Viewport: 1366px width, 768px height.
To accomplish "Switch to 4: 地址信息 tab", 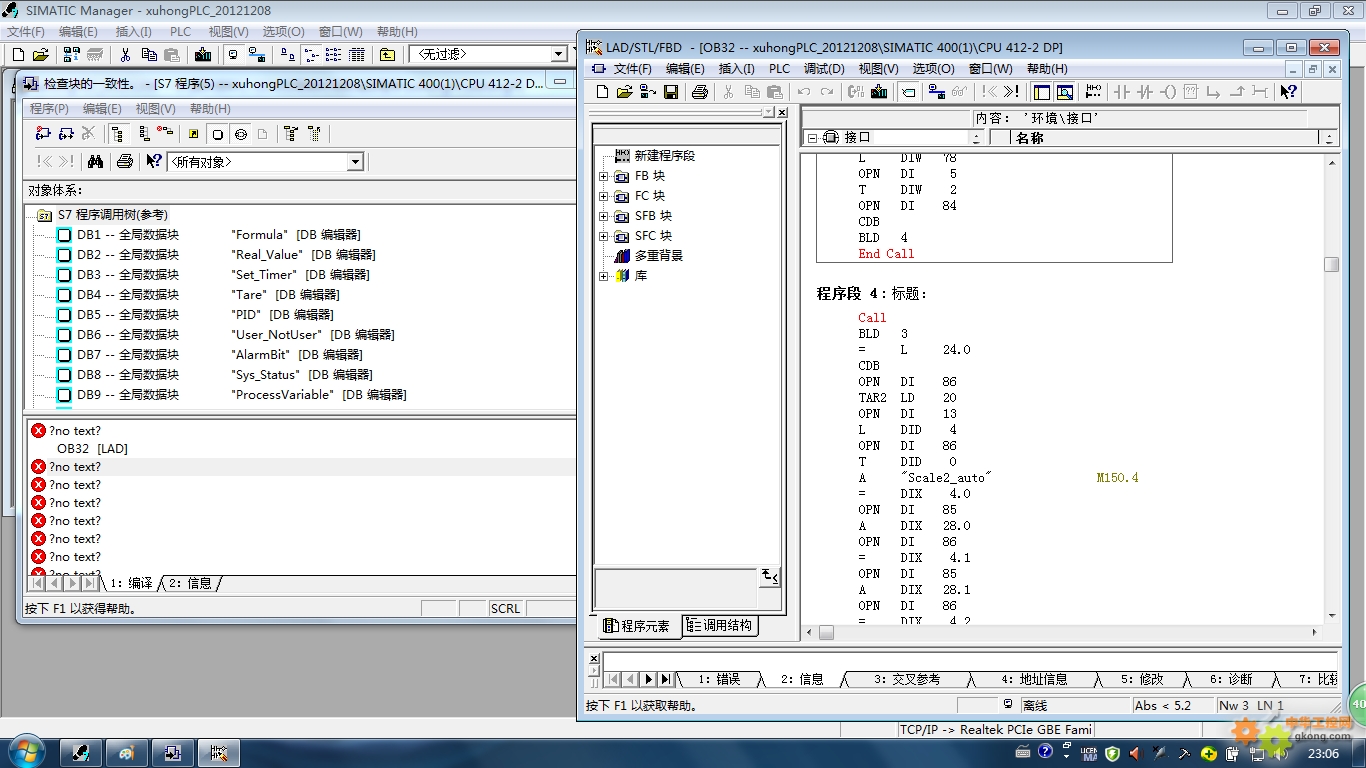I will pos(1033,679).
